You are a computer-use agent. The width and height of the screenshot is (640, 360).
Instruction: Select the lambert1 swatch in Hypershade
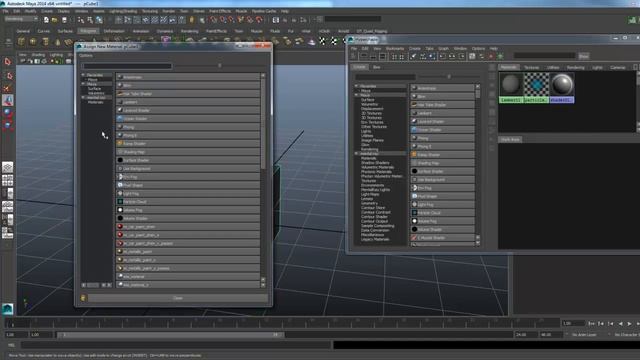click(x=511, y=88)
